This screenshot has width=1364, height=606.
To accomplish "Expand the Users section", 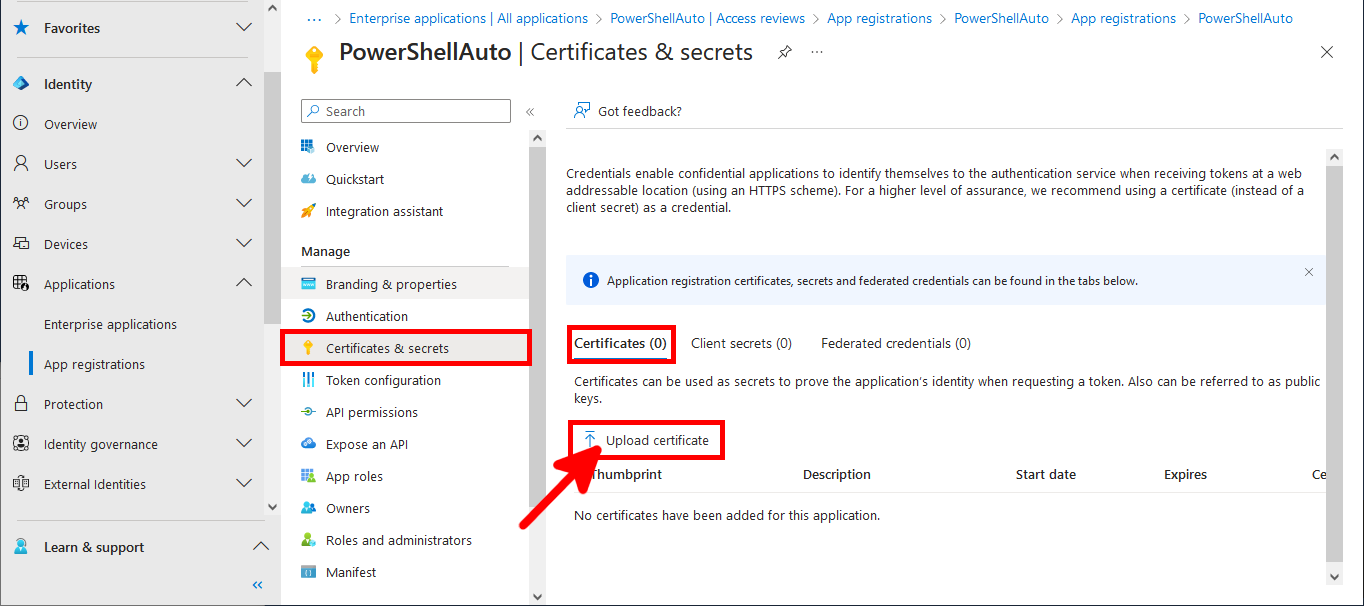I will (x=243, y=164).
